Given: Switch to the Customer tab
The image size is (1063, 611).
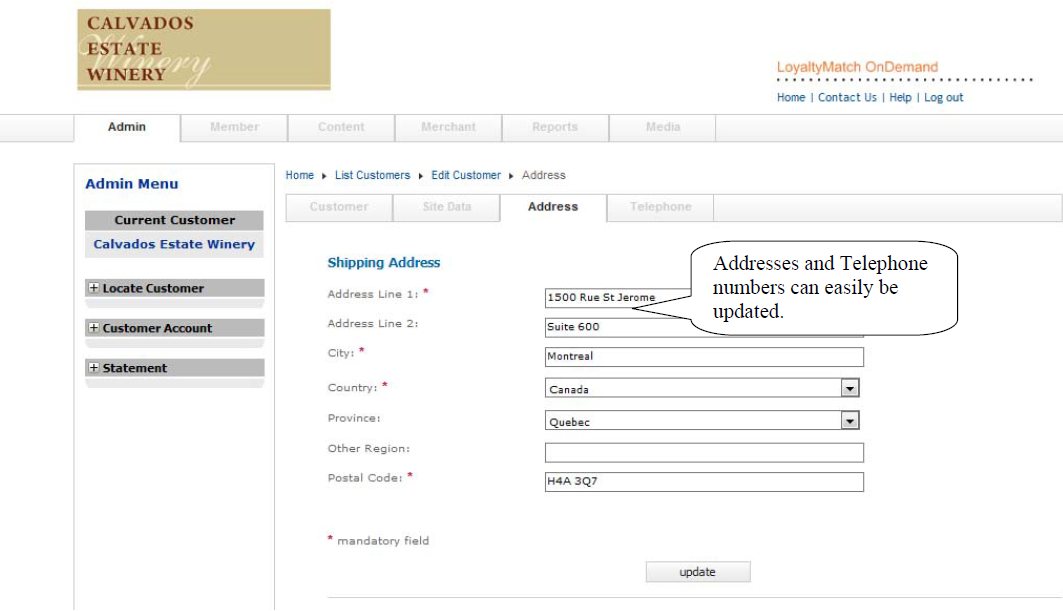Looking at the screenshot, I should coord(338,207).
